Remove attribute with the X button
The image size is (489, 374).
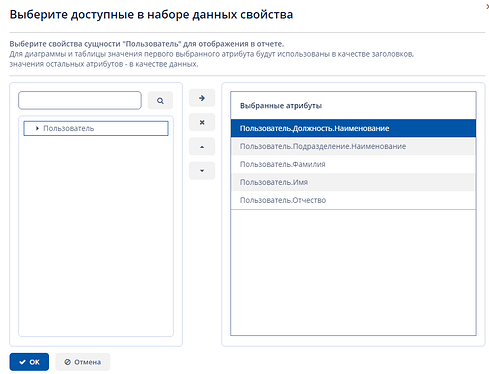[202, 122]
